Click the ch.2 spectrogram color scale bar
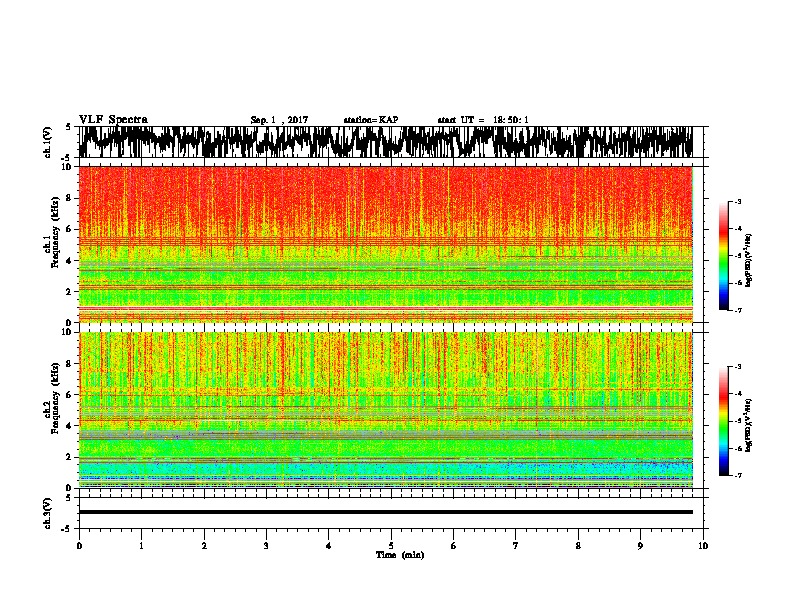The image size is (792, 612). [x=724, y=421]
